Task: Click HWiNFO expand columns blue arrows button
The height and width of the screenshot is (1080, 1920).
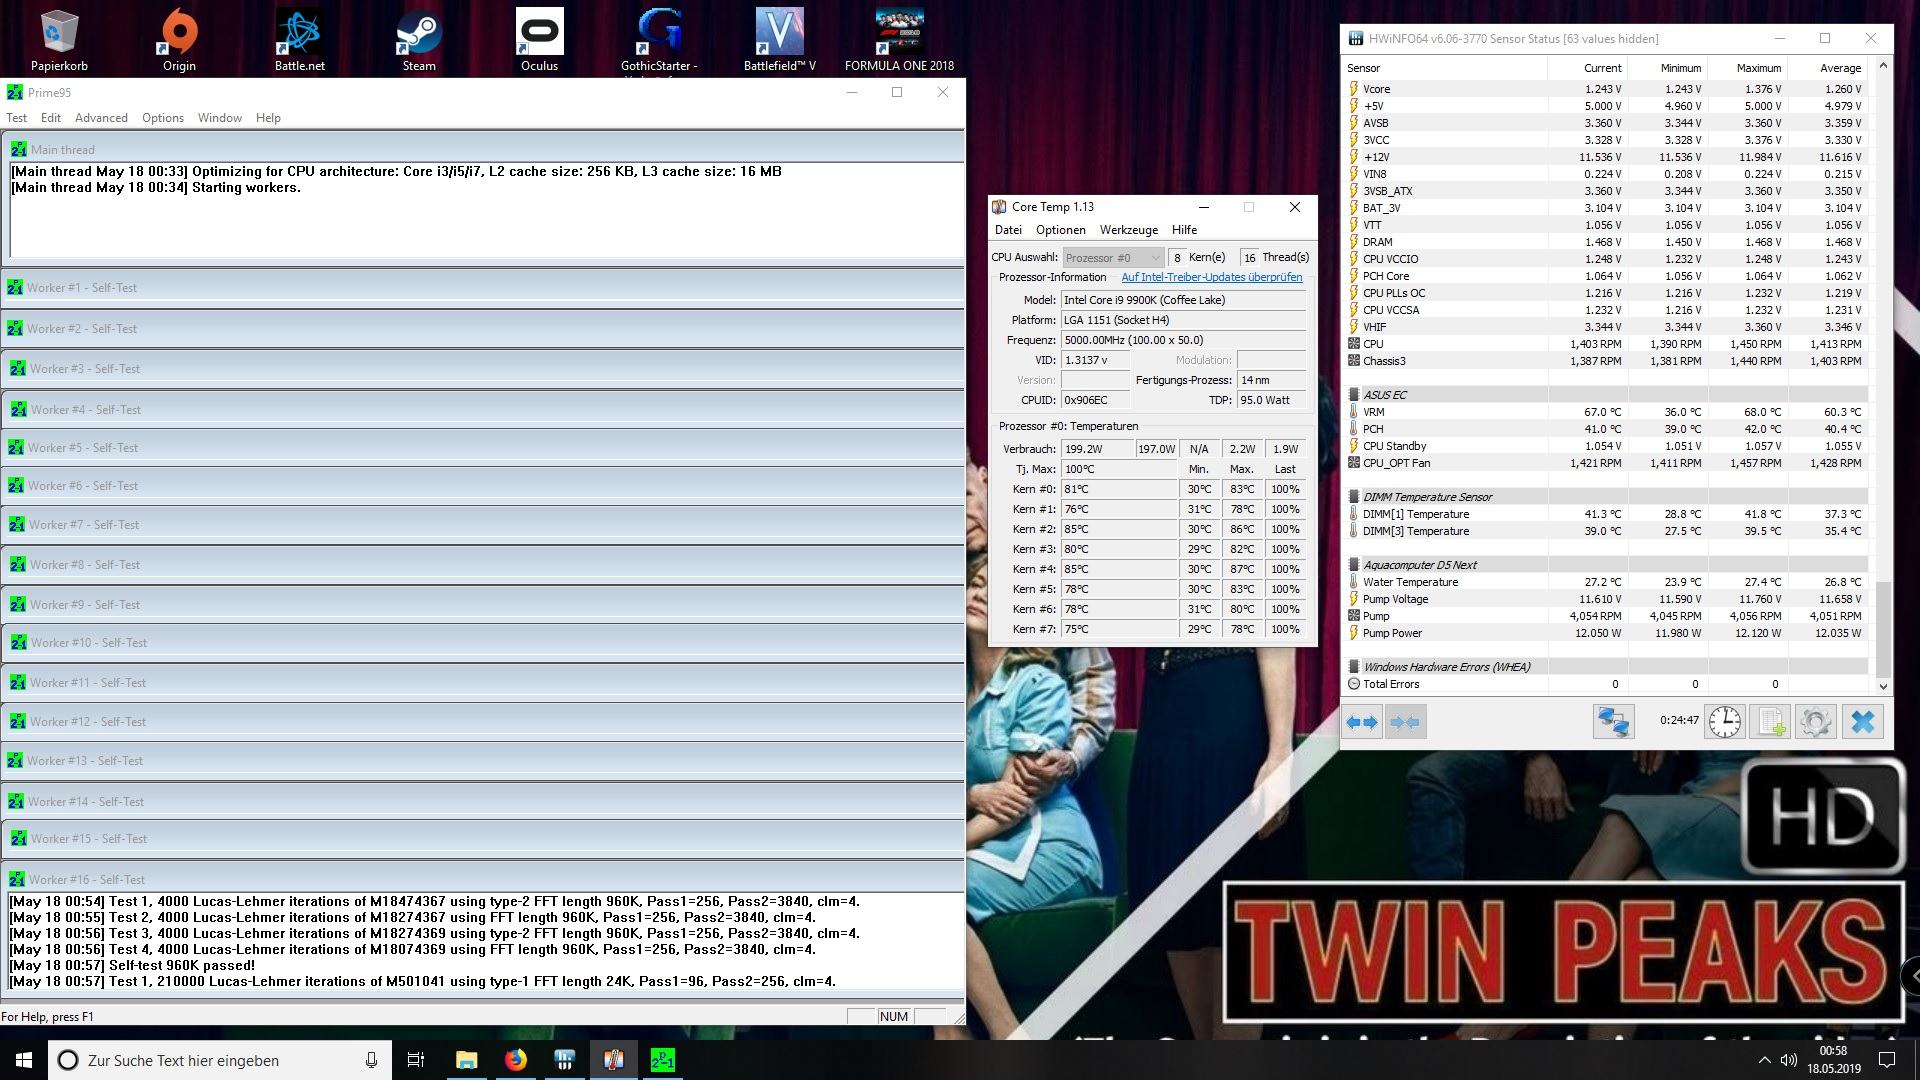Action: click(1362, 721)
